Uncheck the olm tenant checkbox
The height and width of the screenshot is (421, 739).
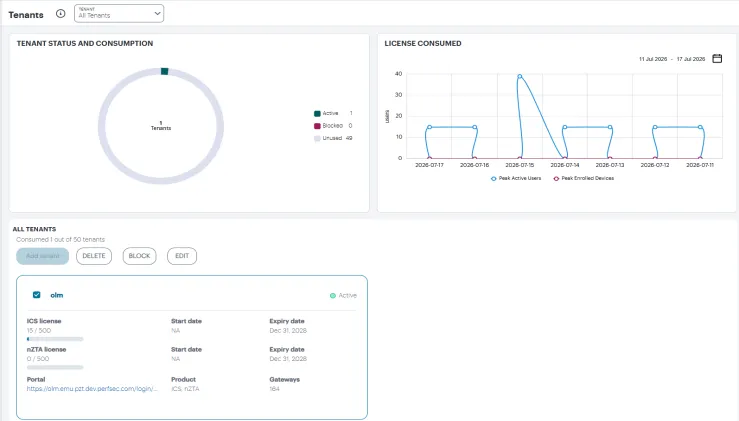pyautogui.click(x=36, y=295)
